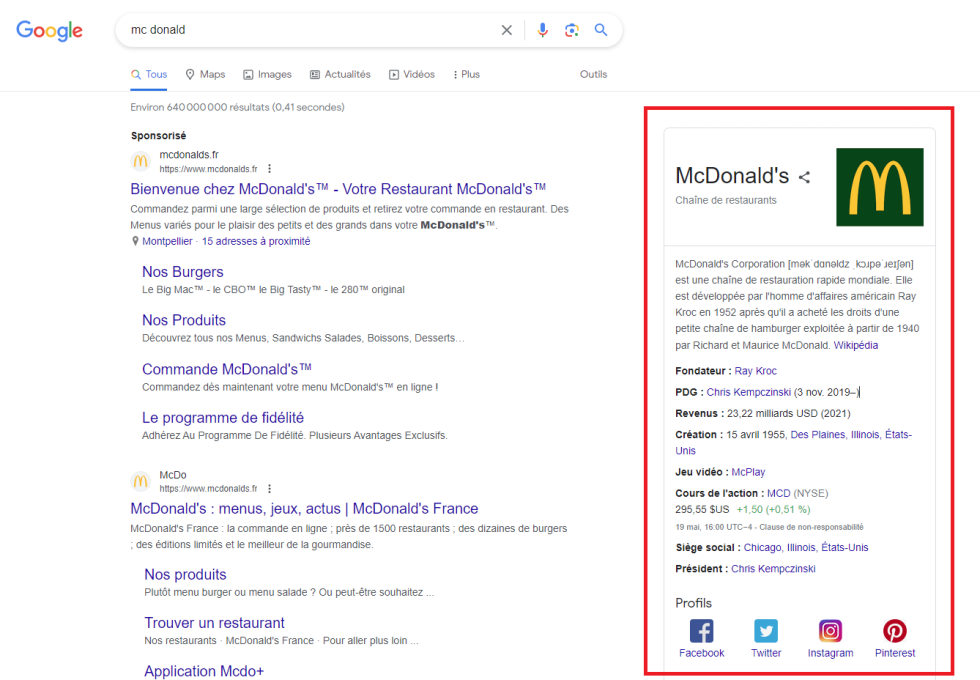
Task: Open '15 adresses à proximité' link
Action: tap(256, 241)
